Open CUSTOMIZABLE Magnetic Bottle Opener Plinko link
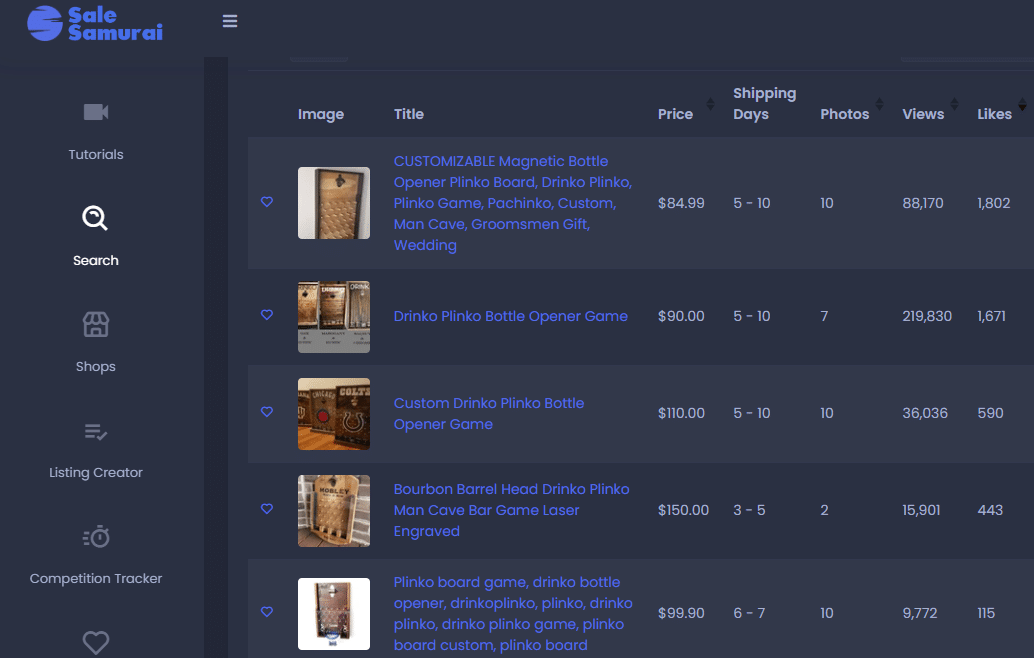Viewport: 1034px width, 658px height. (513, 203)
